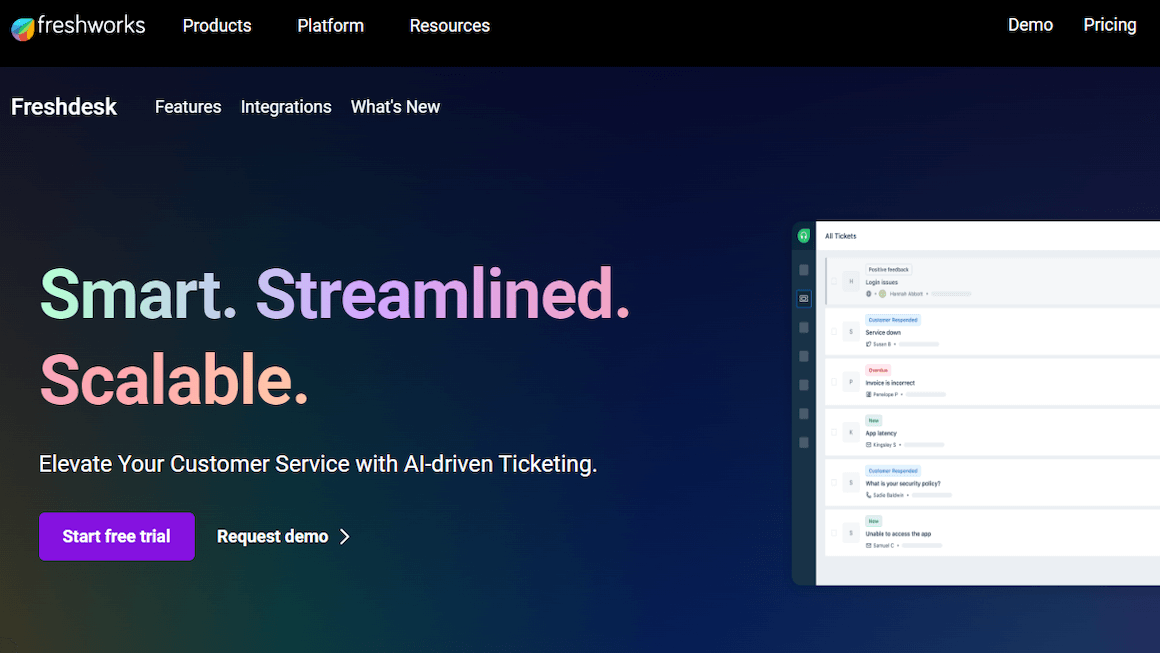Click the Start free trial button
This screenshot has width=1160, height=653.
point(117,536)
